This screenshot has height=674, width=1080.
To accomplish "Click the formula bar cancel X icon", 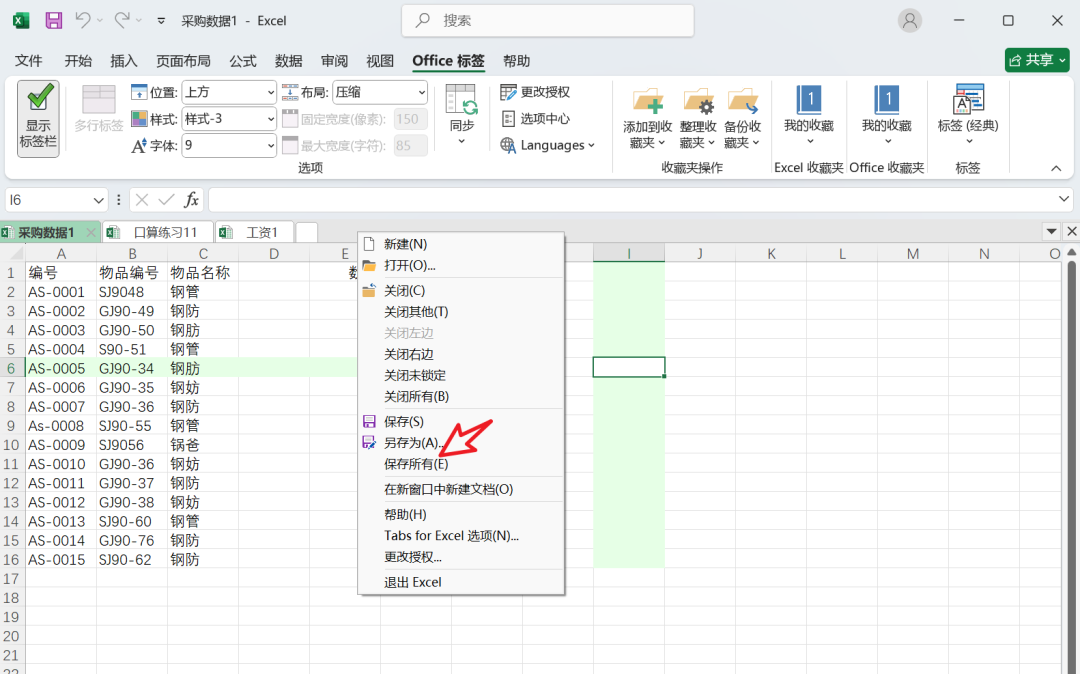I will click(x=142, y=200).
